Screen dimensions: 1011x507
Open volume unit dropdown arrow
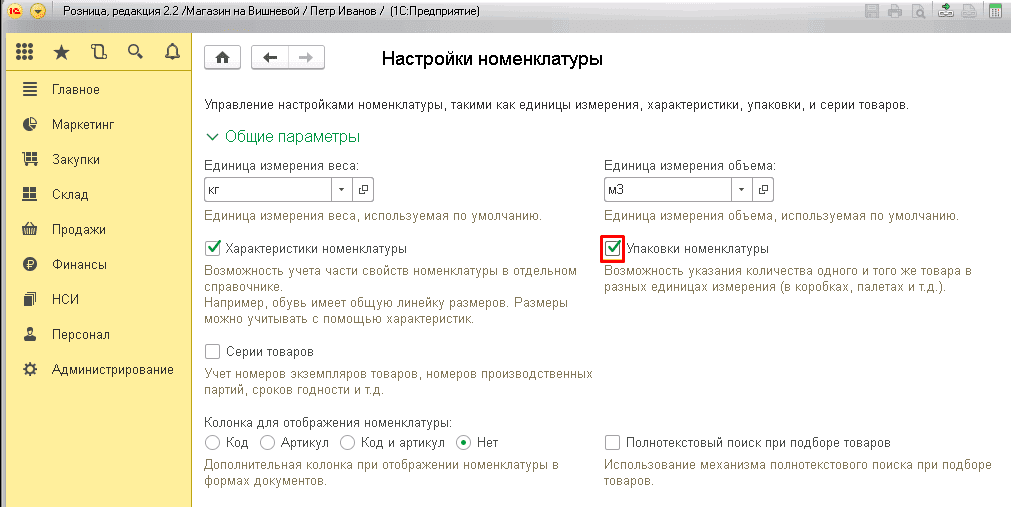741,189
